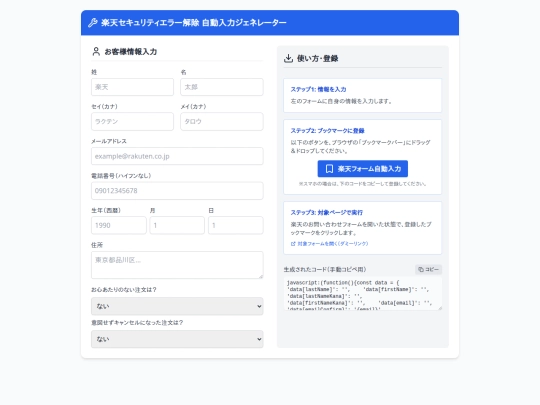Click the text 左のフォームに自身の情報を入力します。
540x405 pixels.
click(341, 101)
